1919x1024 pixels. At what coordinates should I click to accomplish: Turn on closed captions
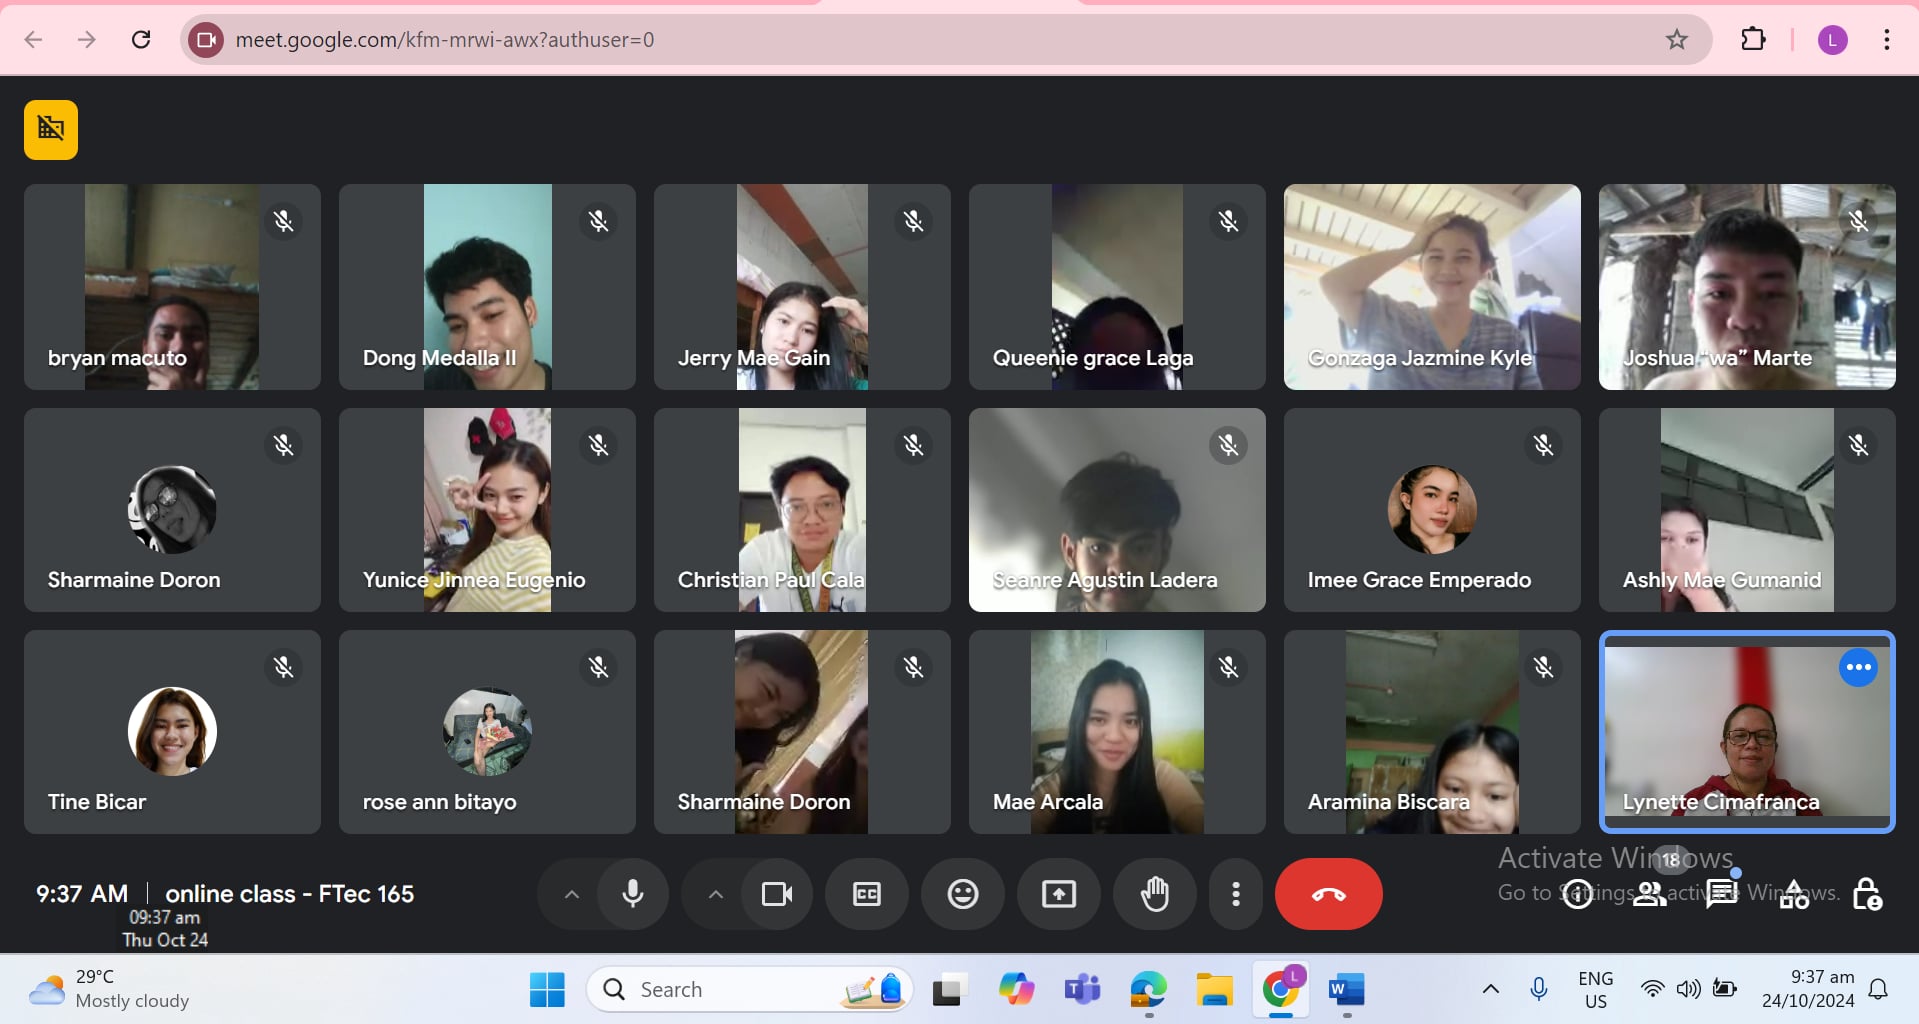tap(867, 894)
